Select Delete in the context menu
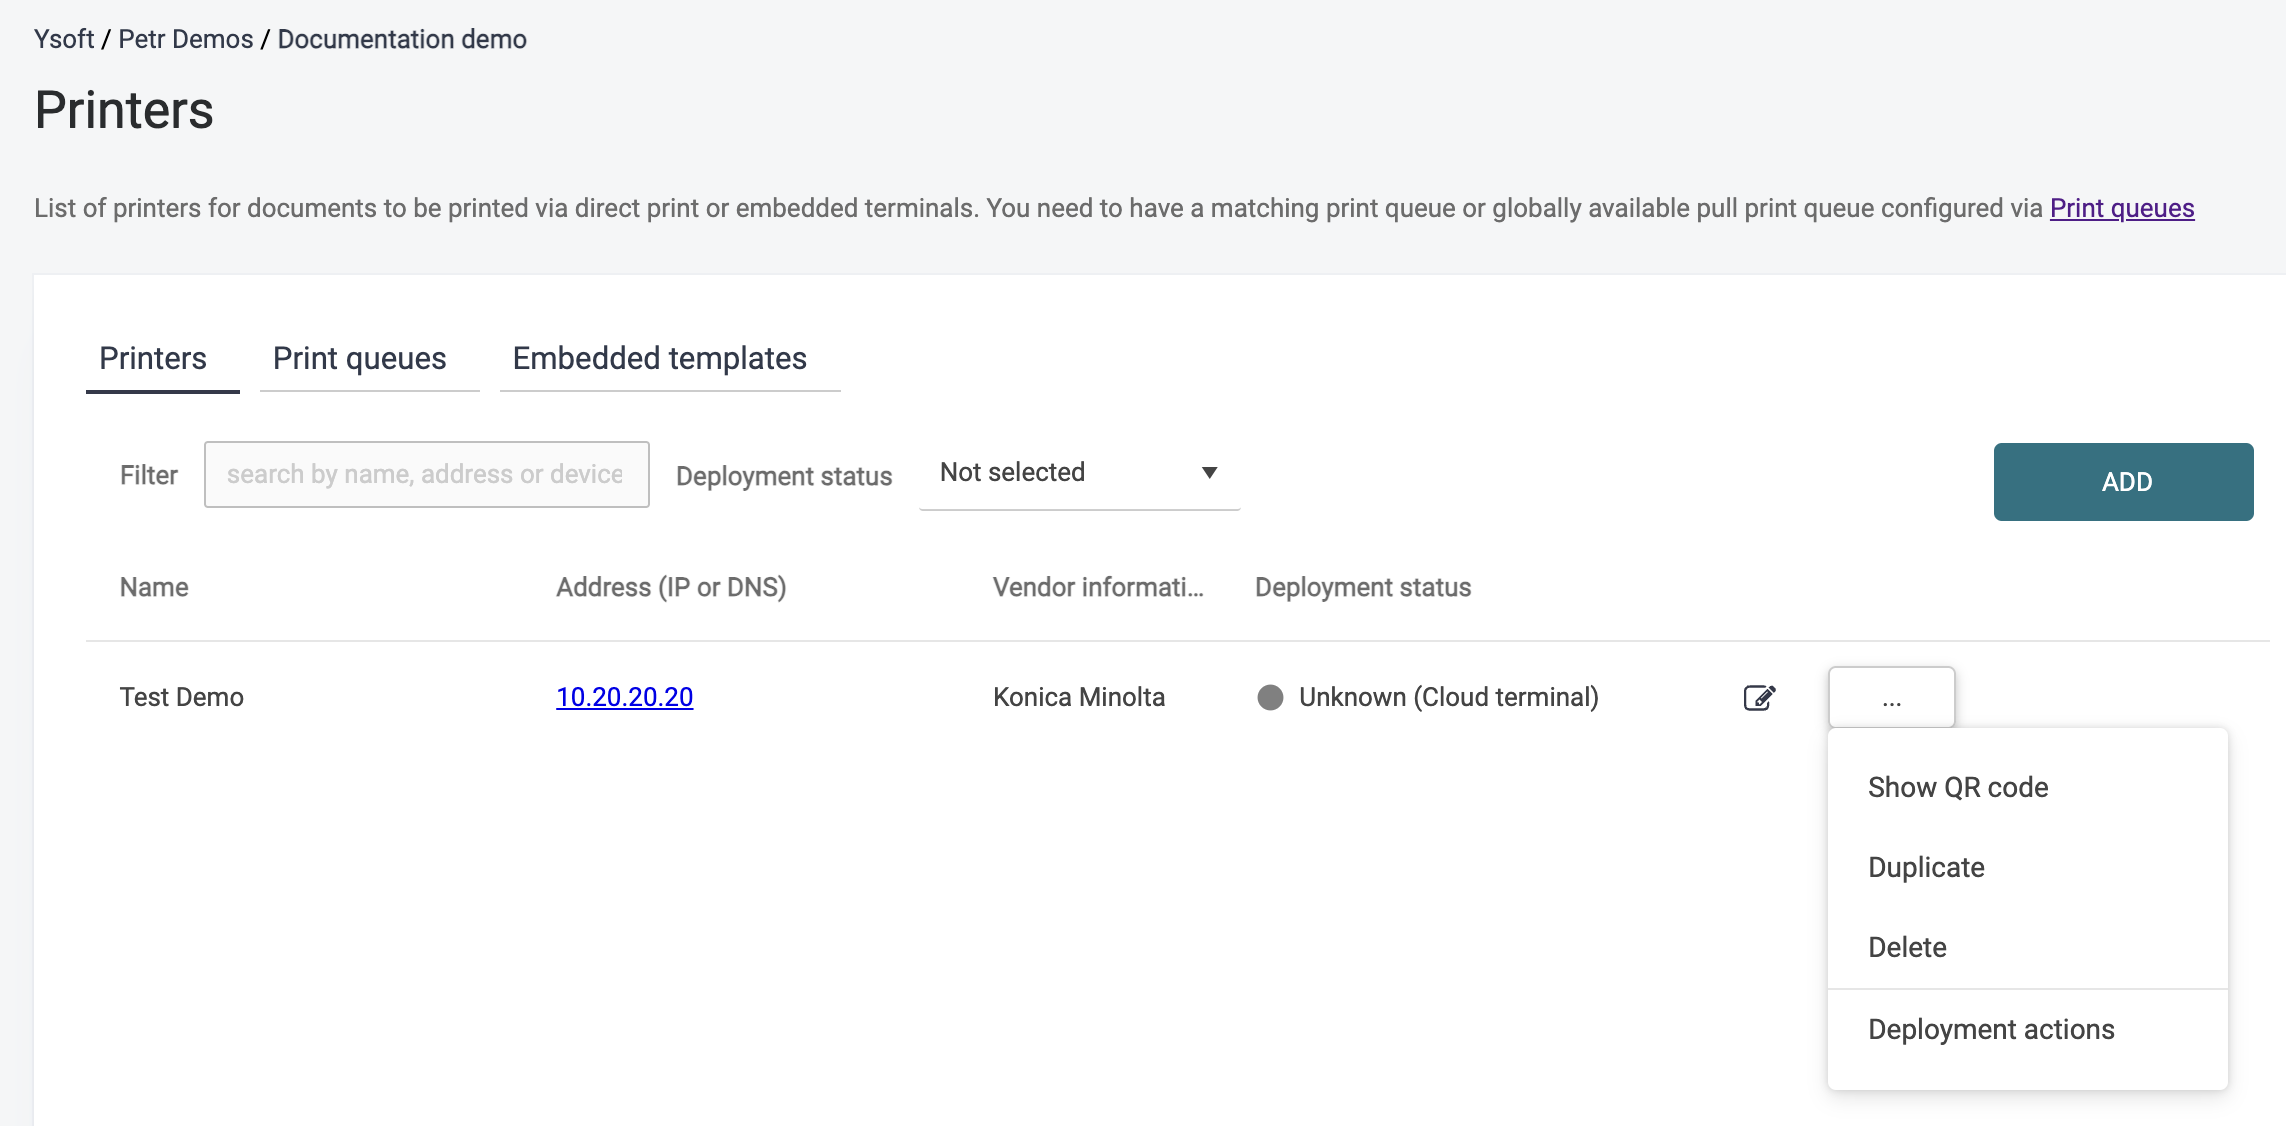The width and height of the screenshot is (2286, 1126). [x=1907, y=946]
